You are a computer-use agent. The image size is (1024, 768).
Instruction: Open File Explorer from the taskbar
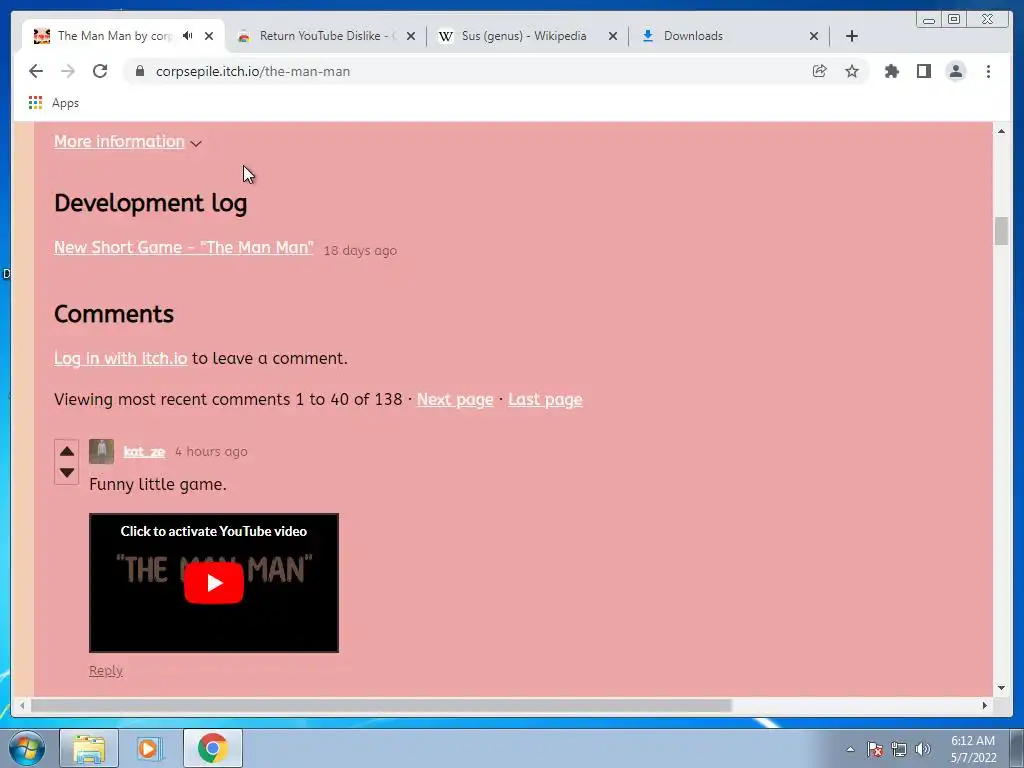click(89, 748)
